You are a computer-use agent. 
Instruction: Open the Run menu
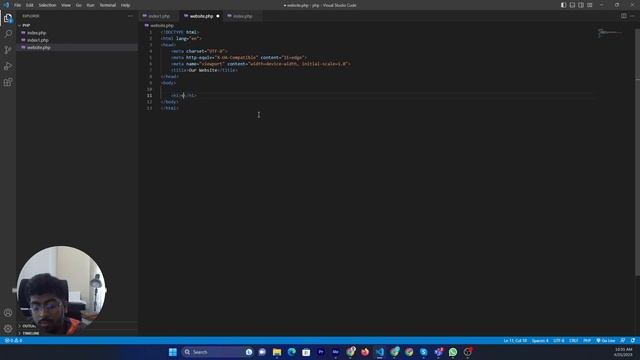(x=90, y=5)
